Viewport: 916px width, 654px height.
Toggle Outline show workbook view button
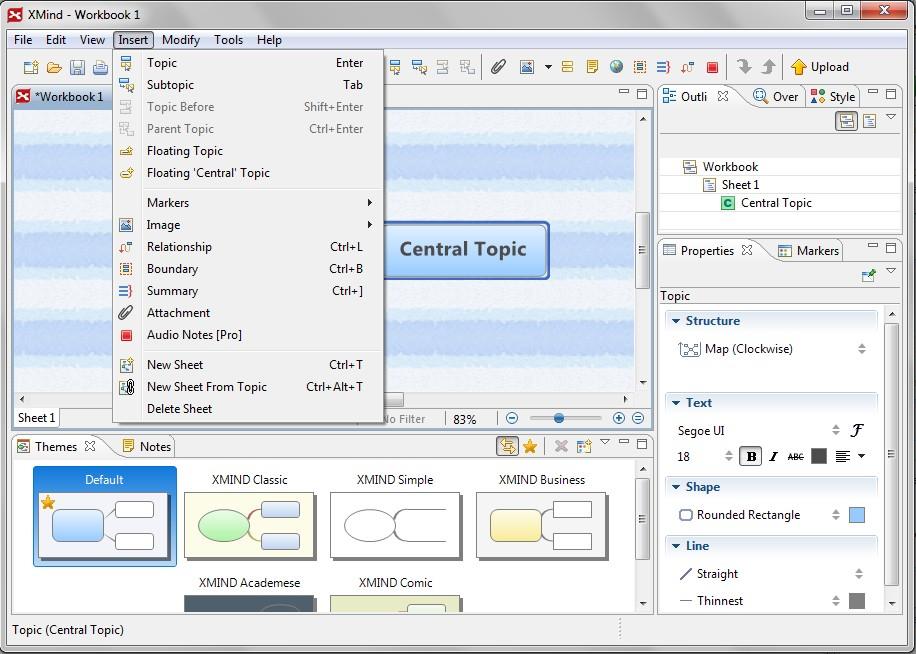(x=846, y=121)
